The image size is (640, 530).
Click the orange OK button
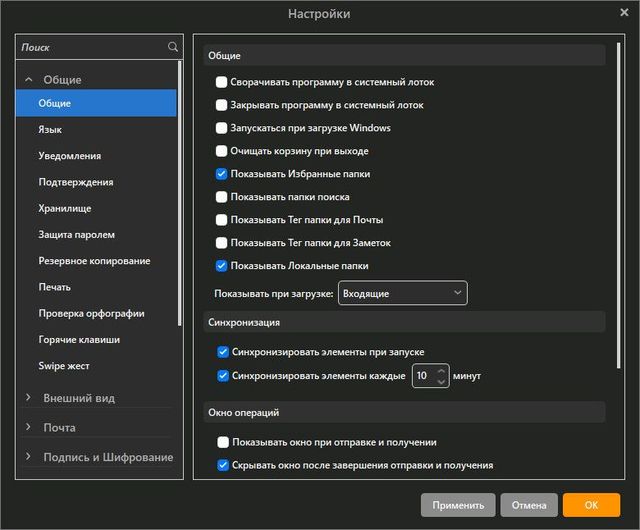point(591,505)
